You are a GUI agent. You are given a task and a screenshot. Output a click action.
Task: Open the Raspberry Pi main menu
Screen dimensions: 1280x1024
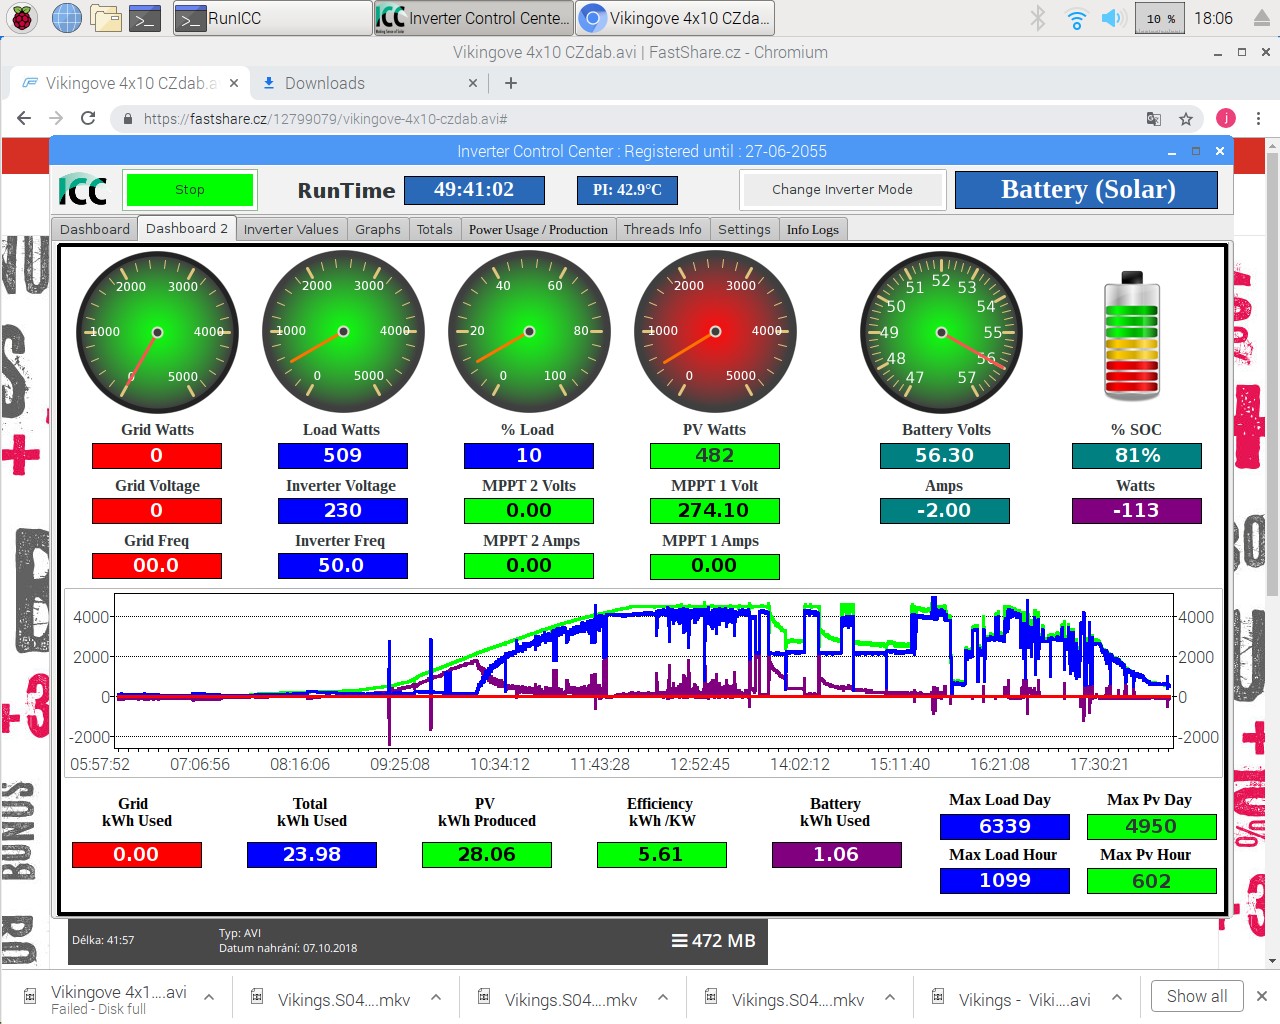click(22, 18)
